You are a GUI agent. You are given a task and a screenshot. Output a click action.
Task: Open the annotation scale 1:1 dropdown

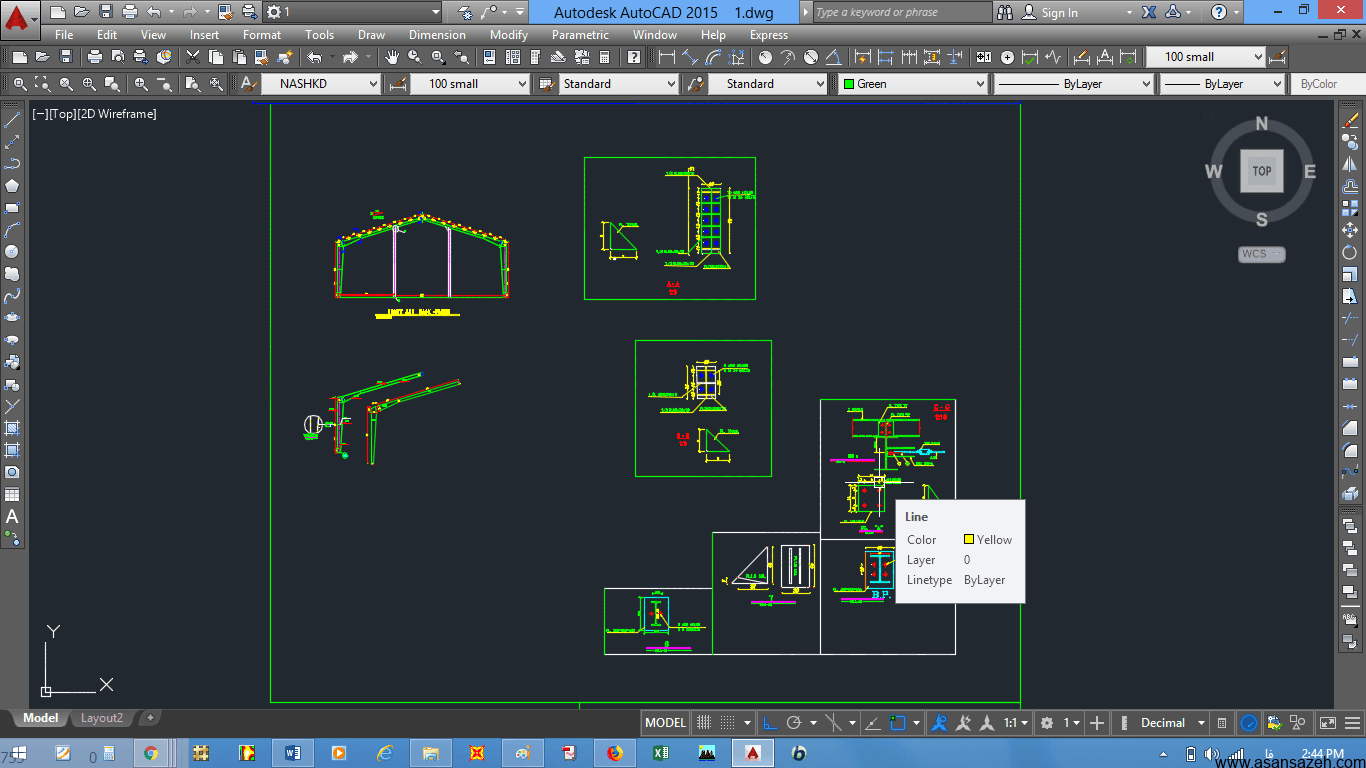point(1017,723)
